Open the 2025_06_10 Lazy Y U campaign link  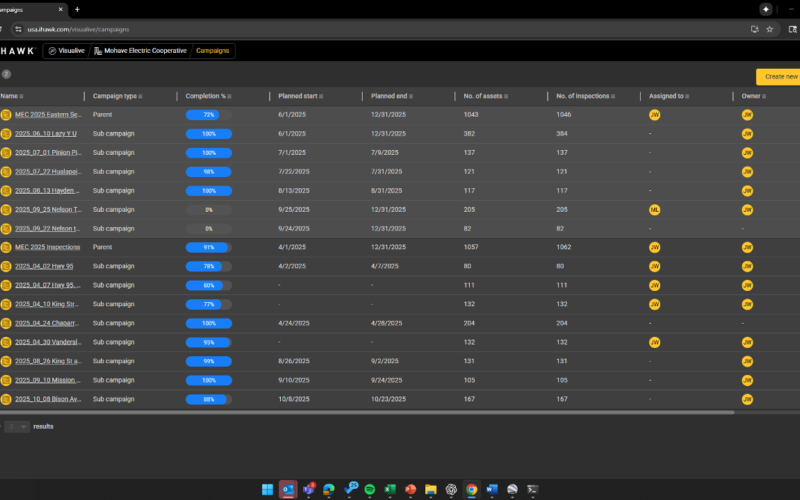46,134
